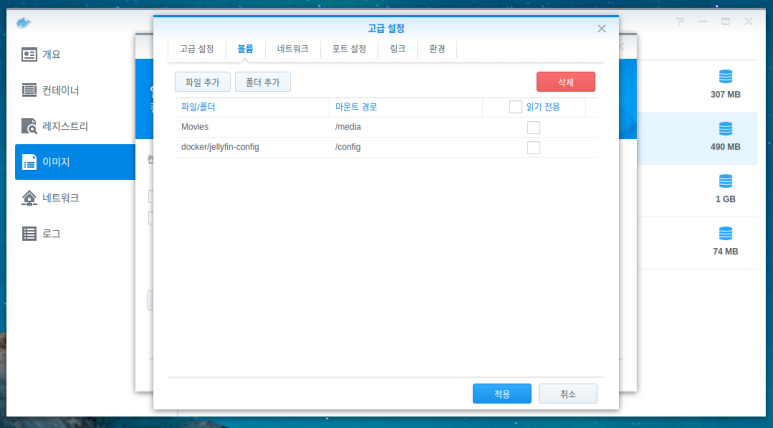Open the 포트 설정 tab
Image resolution: width=773 pixels, height=428 pixels.
(349, 49)
